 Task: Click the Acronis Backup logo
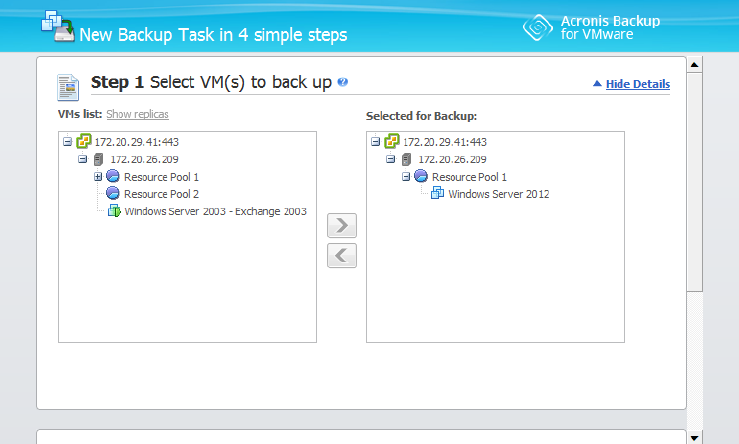tap(539, 27)
